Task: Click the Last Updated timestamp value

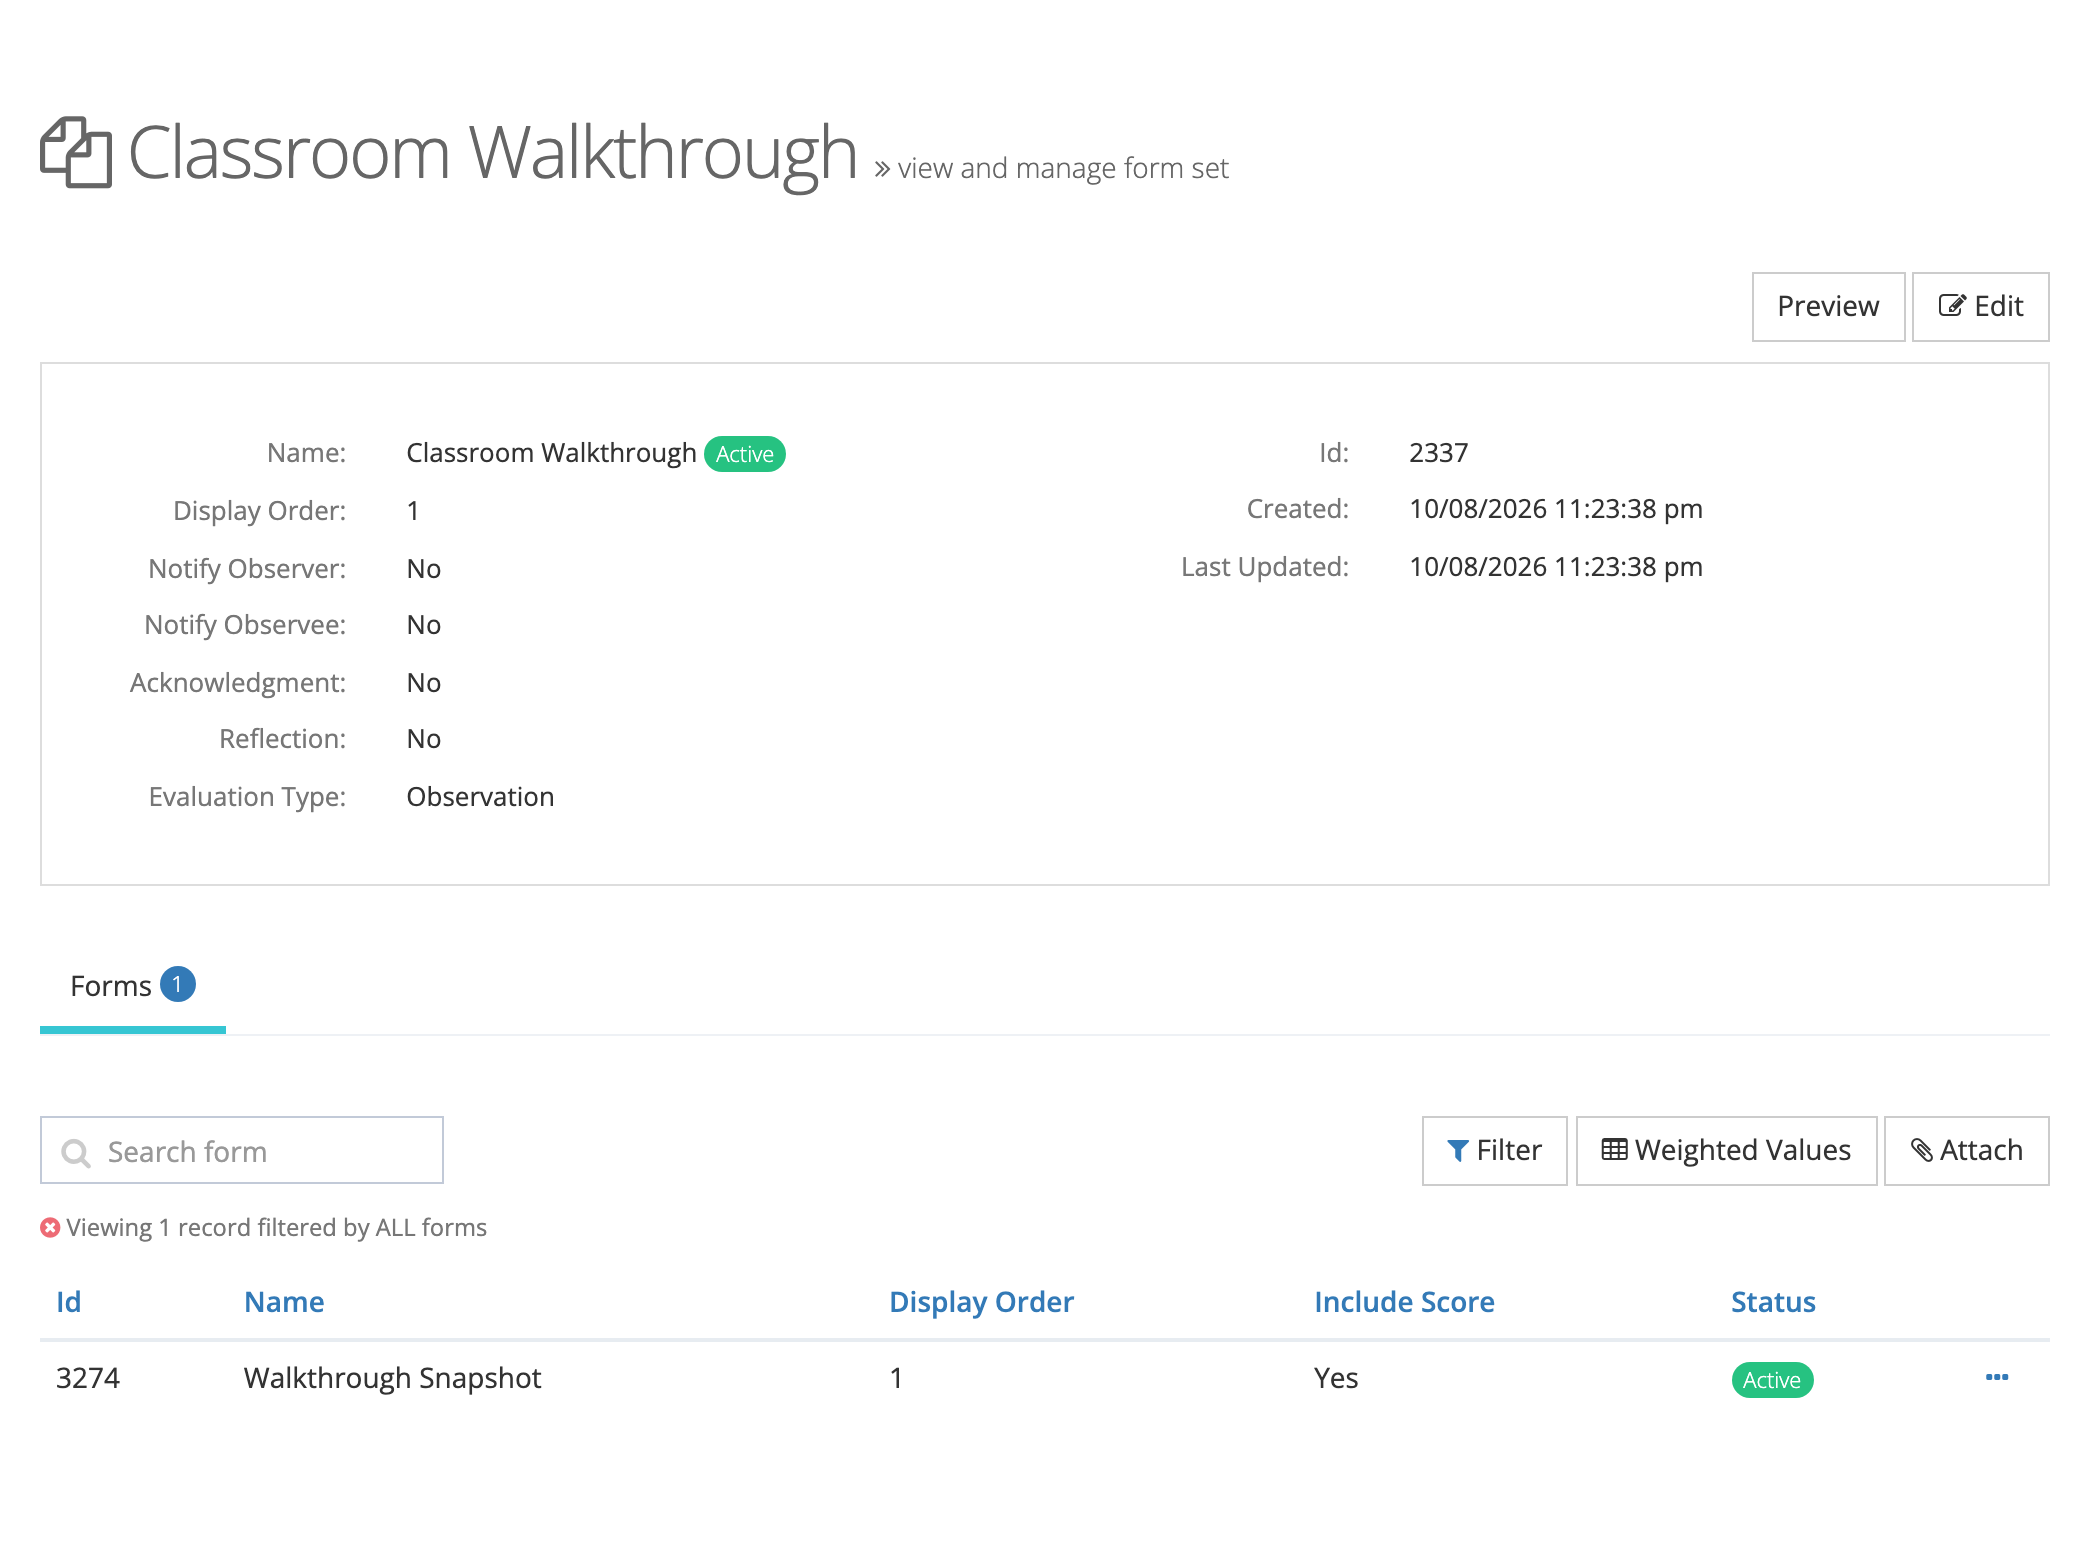Action: tap(1555, 567)
